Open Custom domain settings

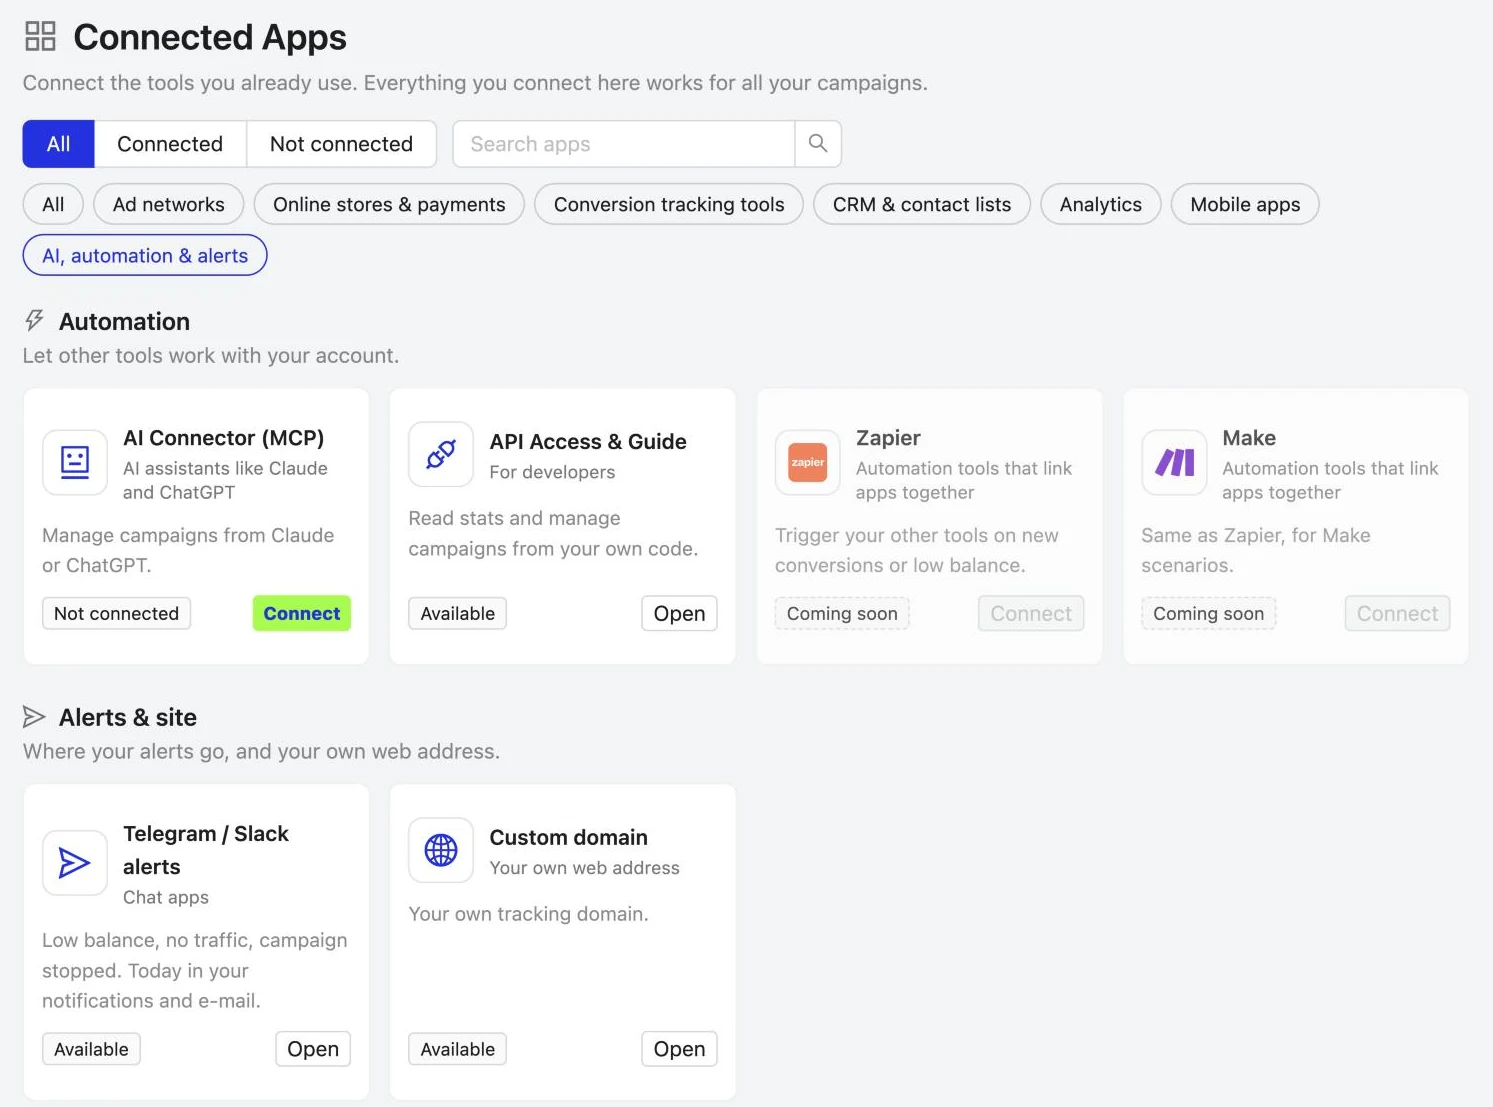[679, 1049]
